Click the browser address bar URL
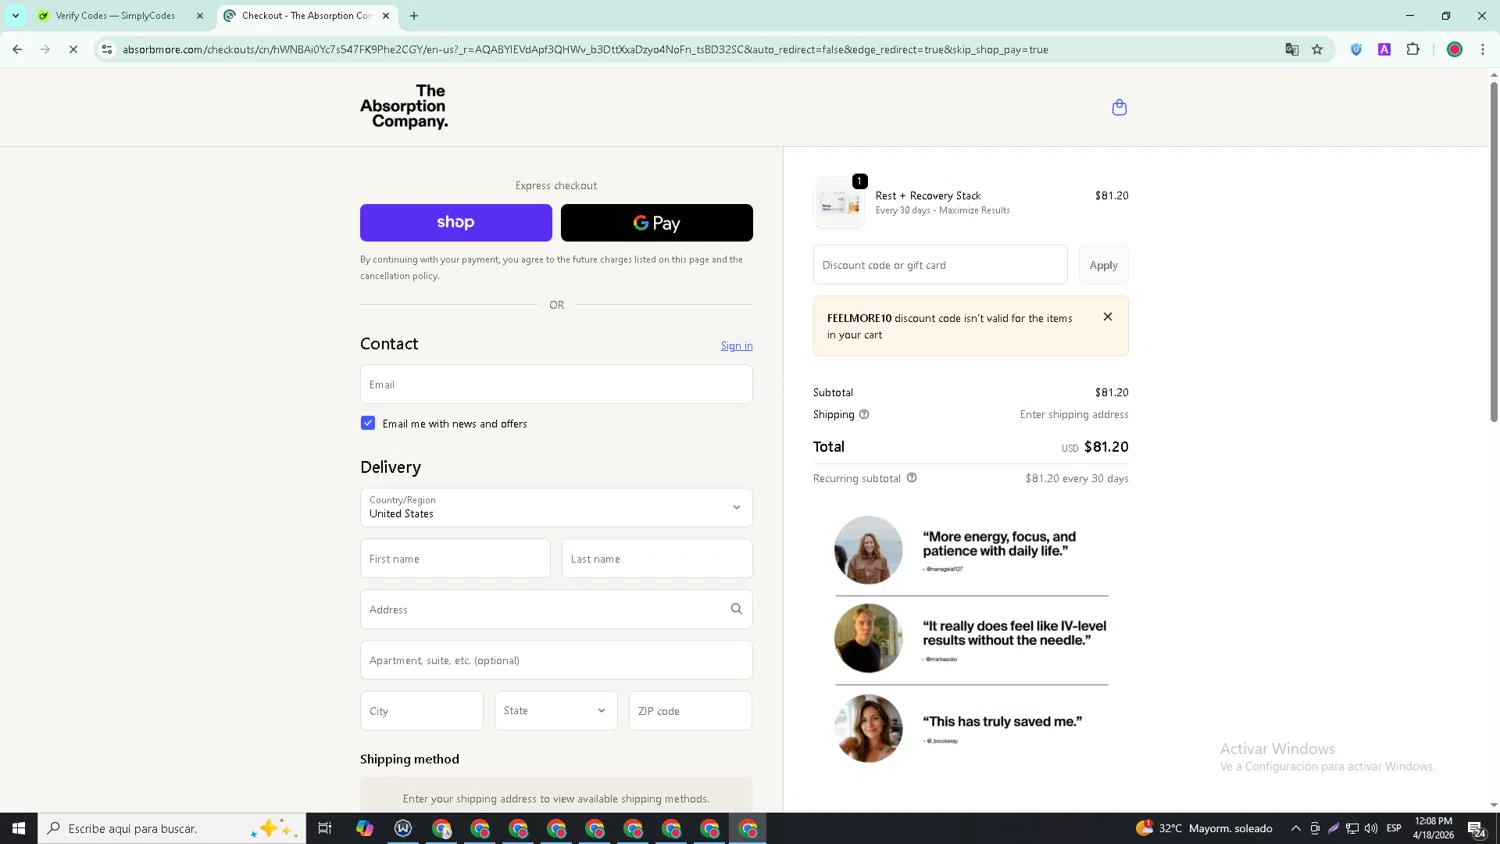This screenshot has height=844, width=1500. [585, 49]
